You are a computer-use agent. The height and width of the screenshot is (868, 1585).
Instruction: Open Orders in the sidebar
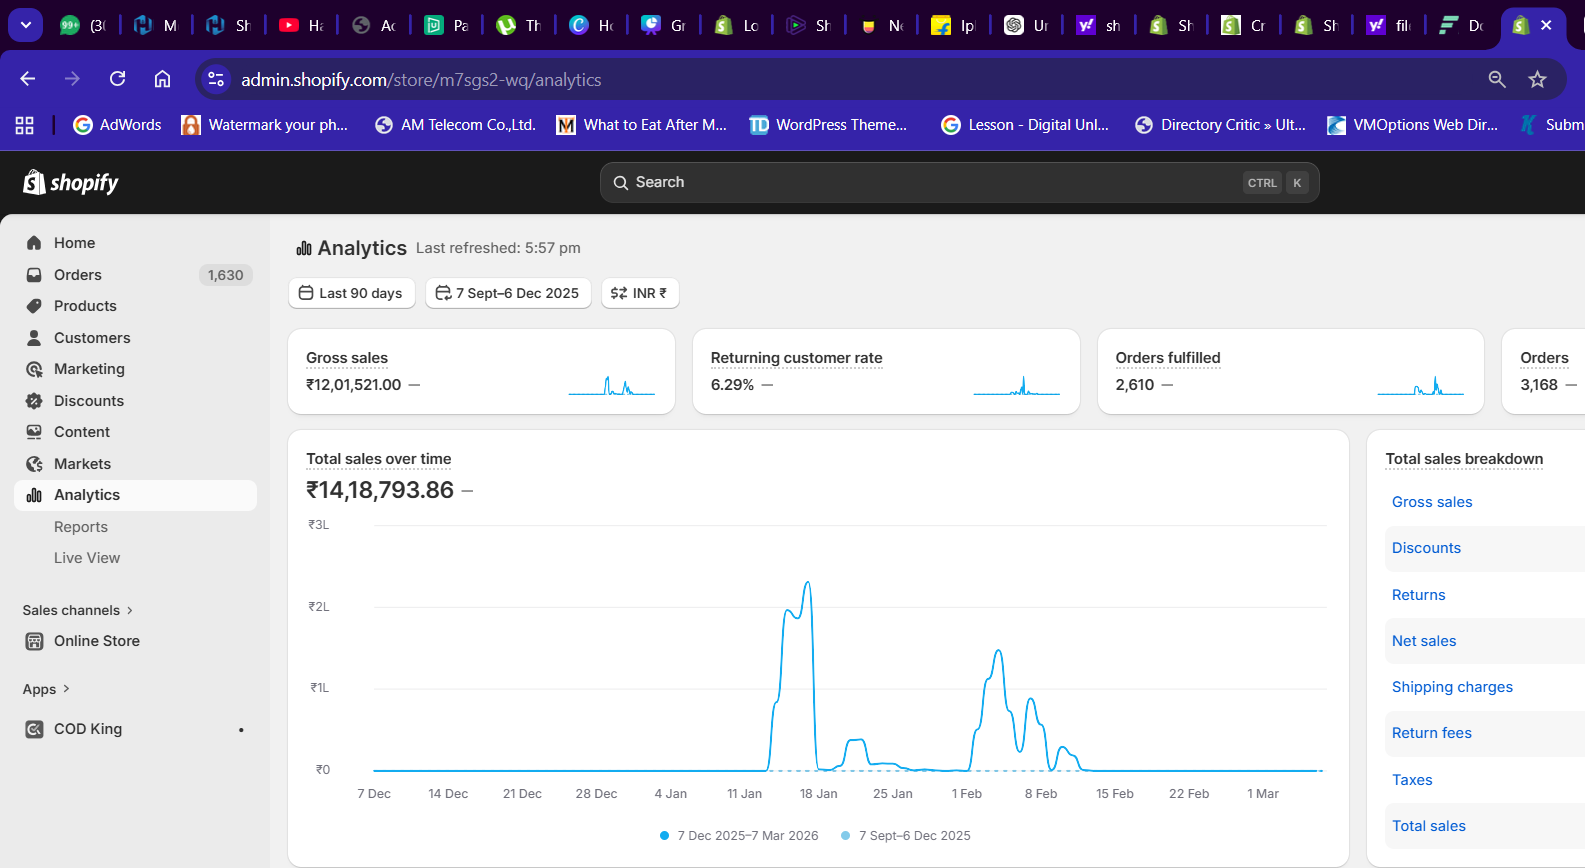[x=78, y=275]
